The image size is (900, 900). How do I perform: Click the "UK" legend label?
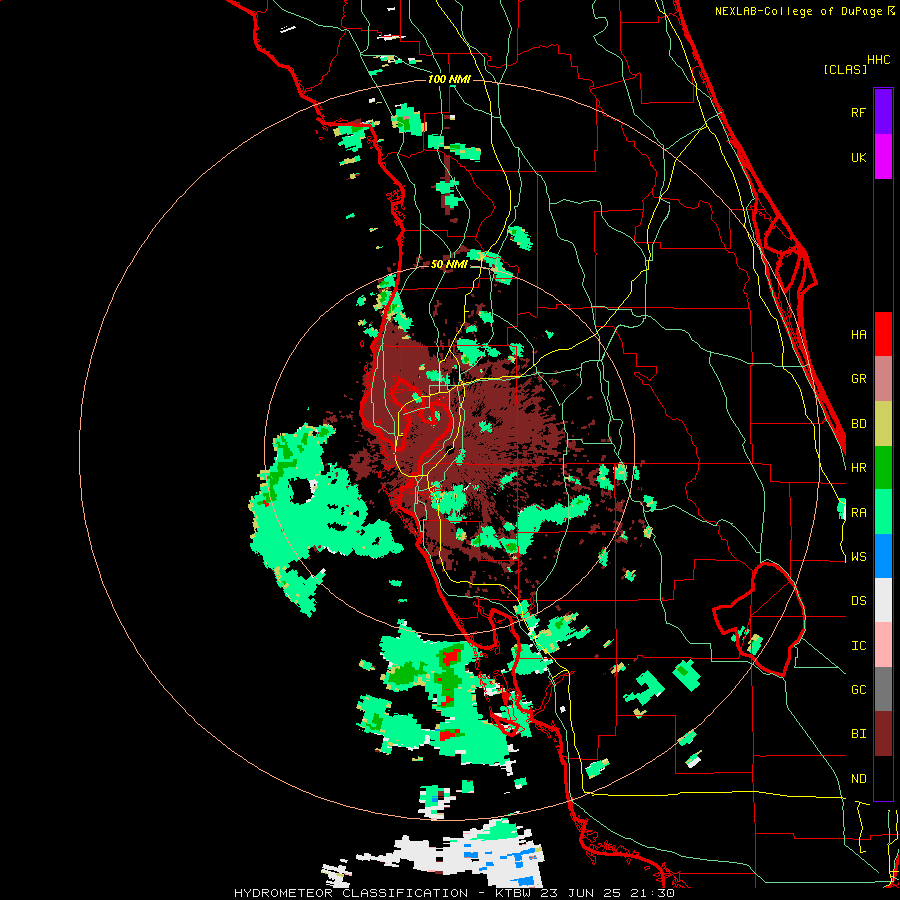click(x=858, y=158)
